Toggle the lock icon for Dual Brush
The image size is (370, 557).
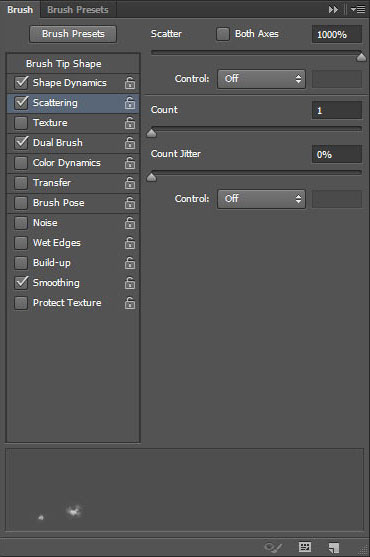[130, 143]
